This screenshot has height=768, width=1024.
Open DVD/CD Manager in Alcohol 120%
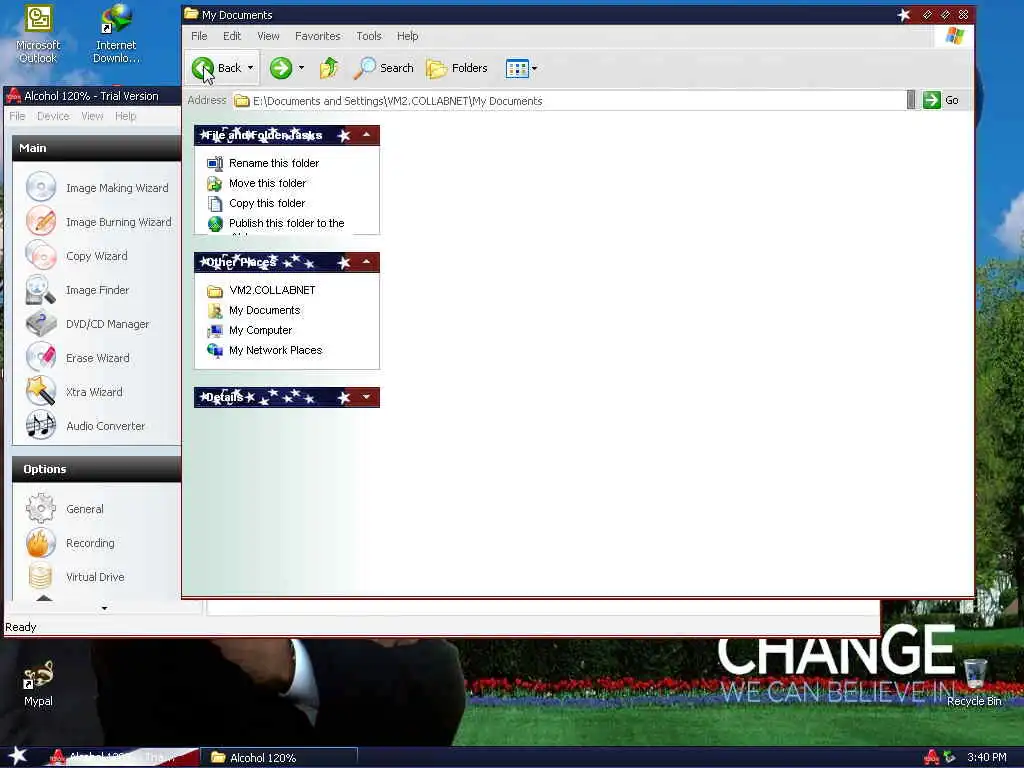coord(88,323)
